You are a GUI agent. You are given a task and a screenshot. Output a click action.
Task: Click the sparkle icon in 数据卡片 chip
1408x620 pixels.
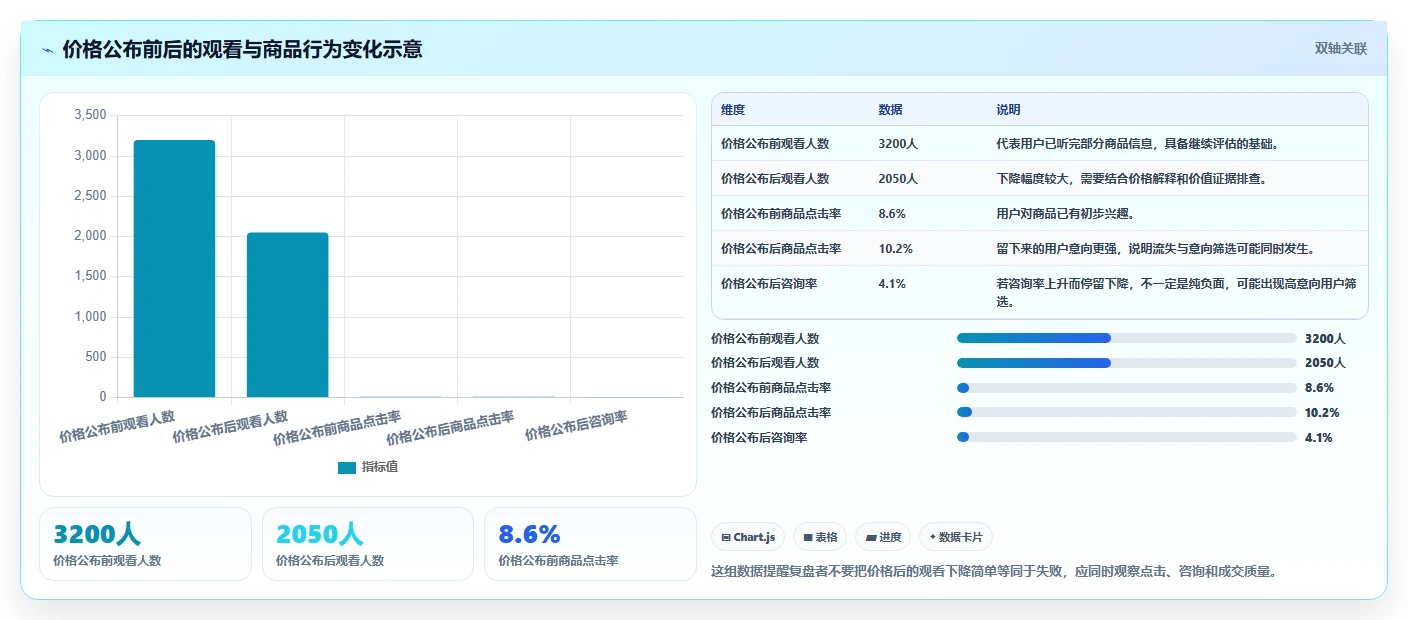(932, 537)
